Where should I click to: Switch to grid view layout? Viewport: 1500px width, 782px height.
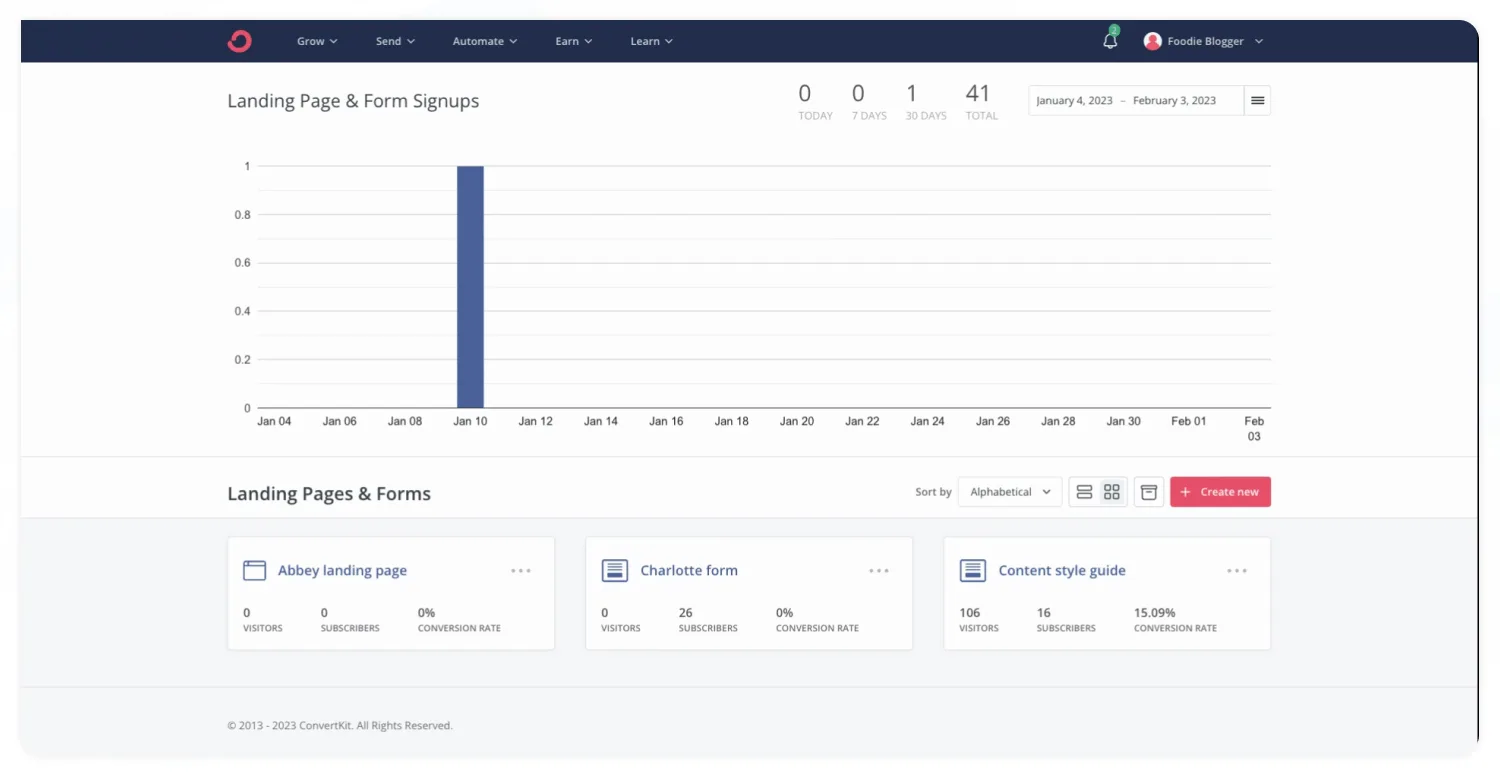pos(1112,492)
